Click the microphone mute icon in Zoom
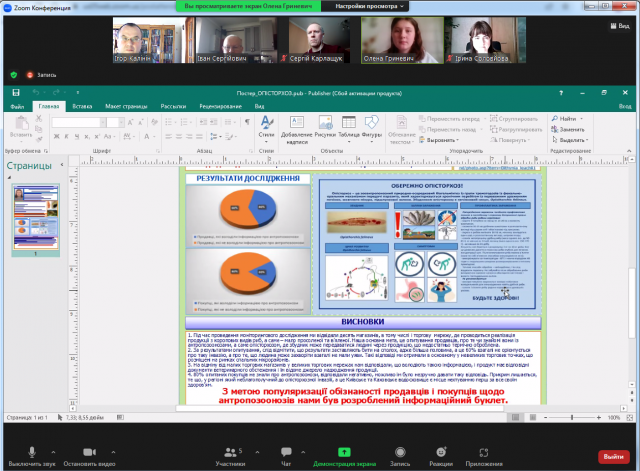Screen dimensions: 640x471 click(31, 450)
